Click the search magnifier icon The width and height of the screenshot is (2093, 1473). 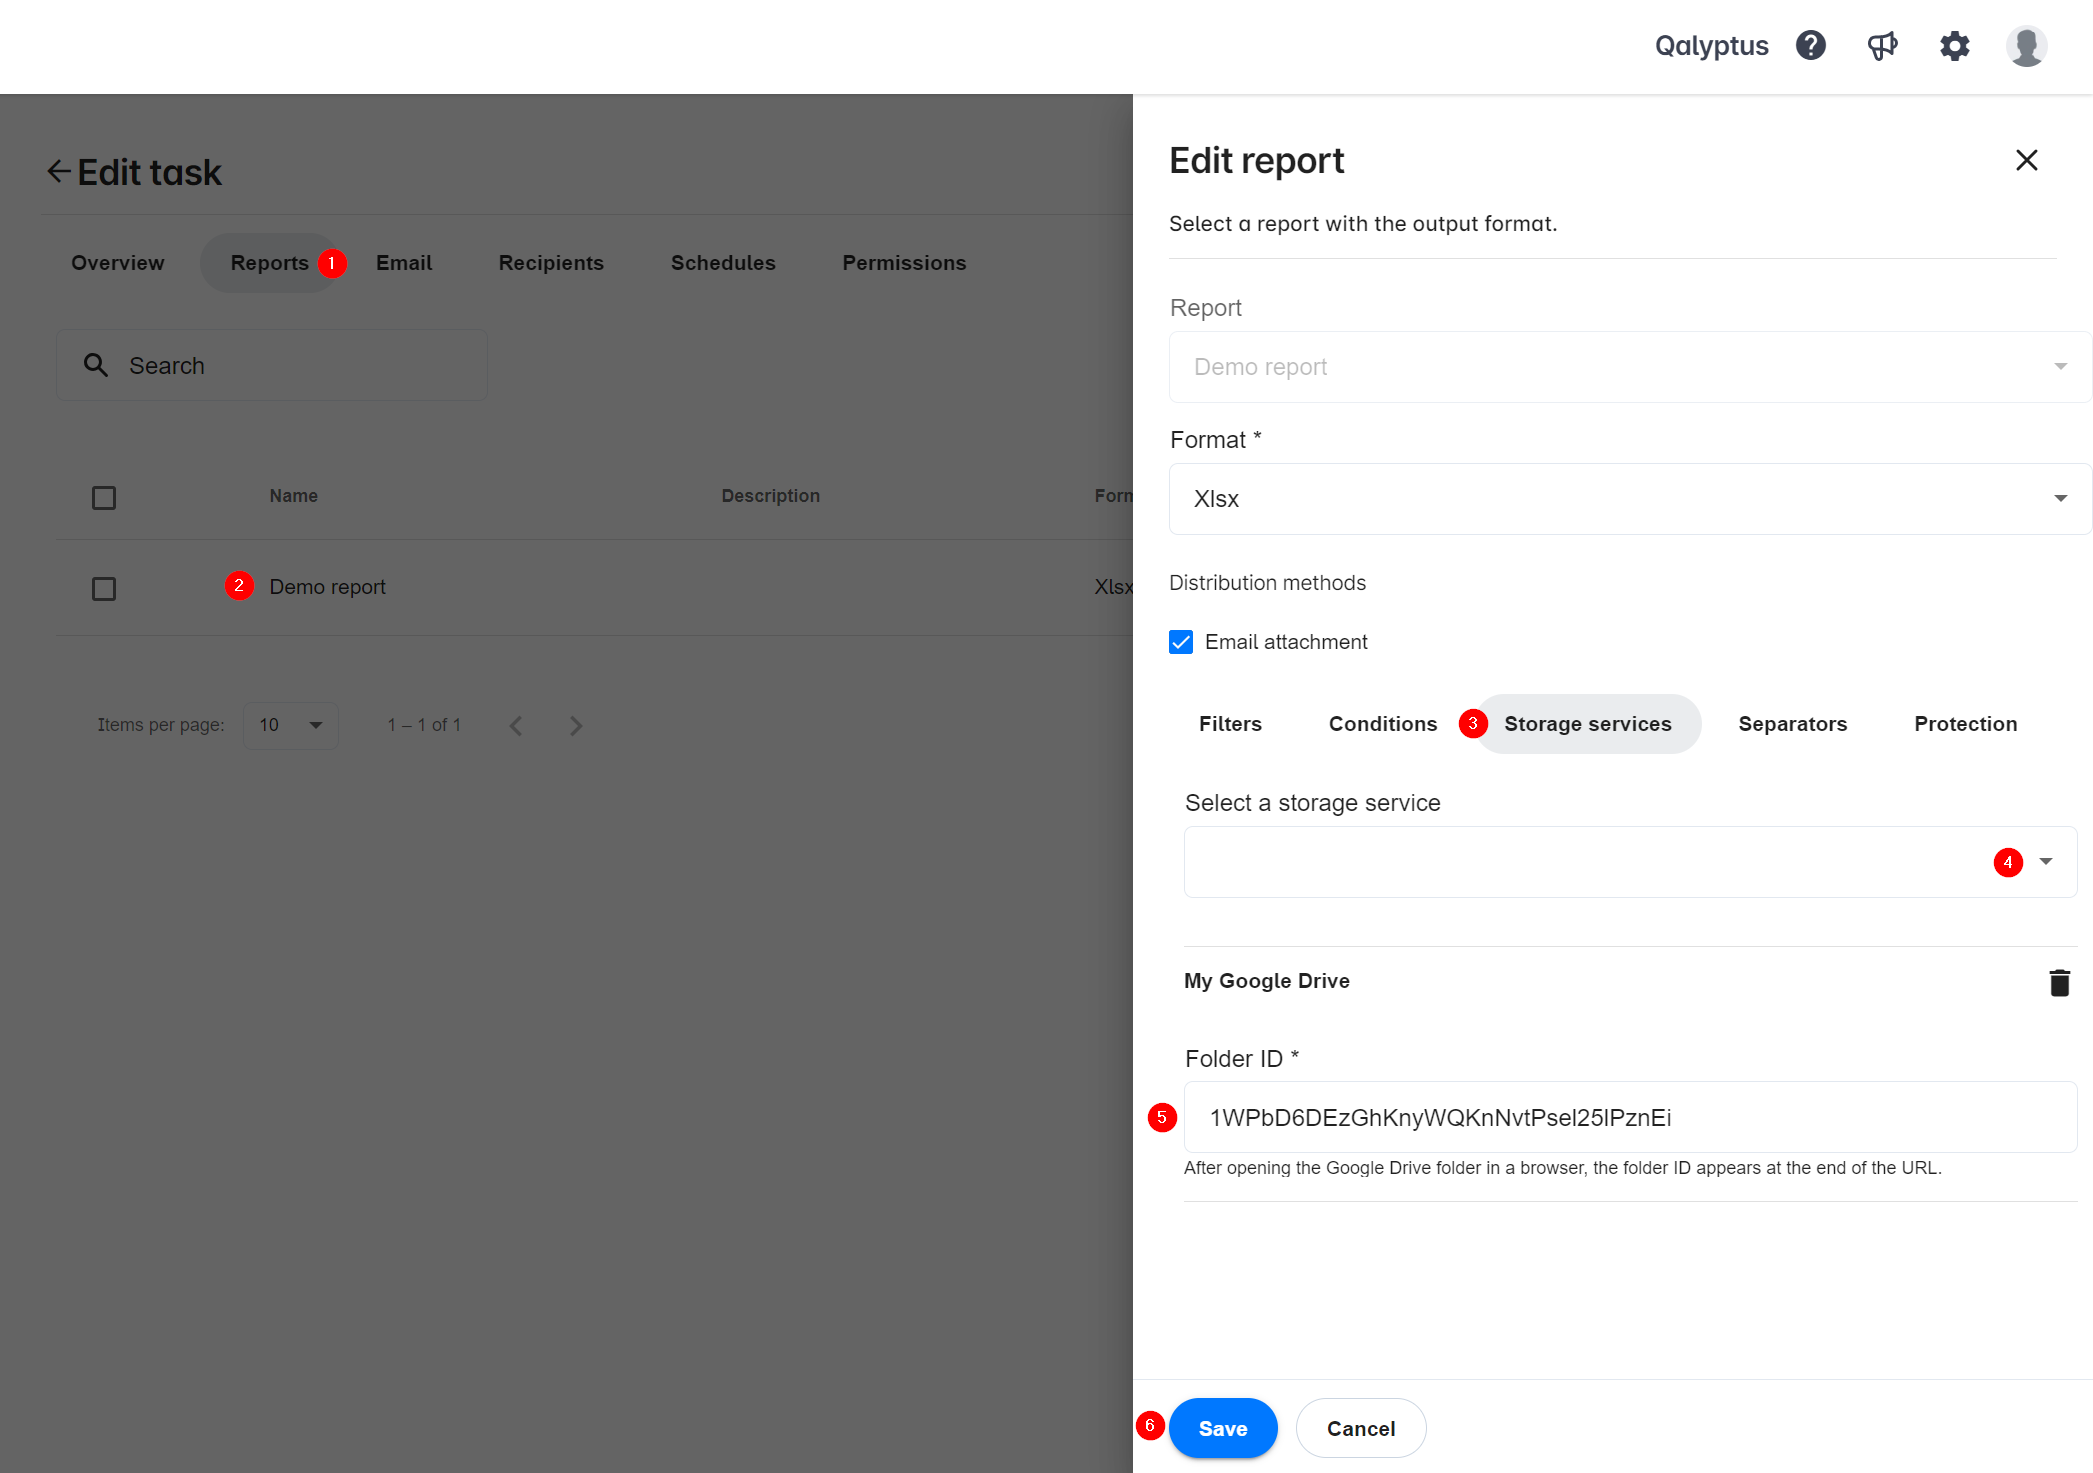[99, 365]
